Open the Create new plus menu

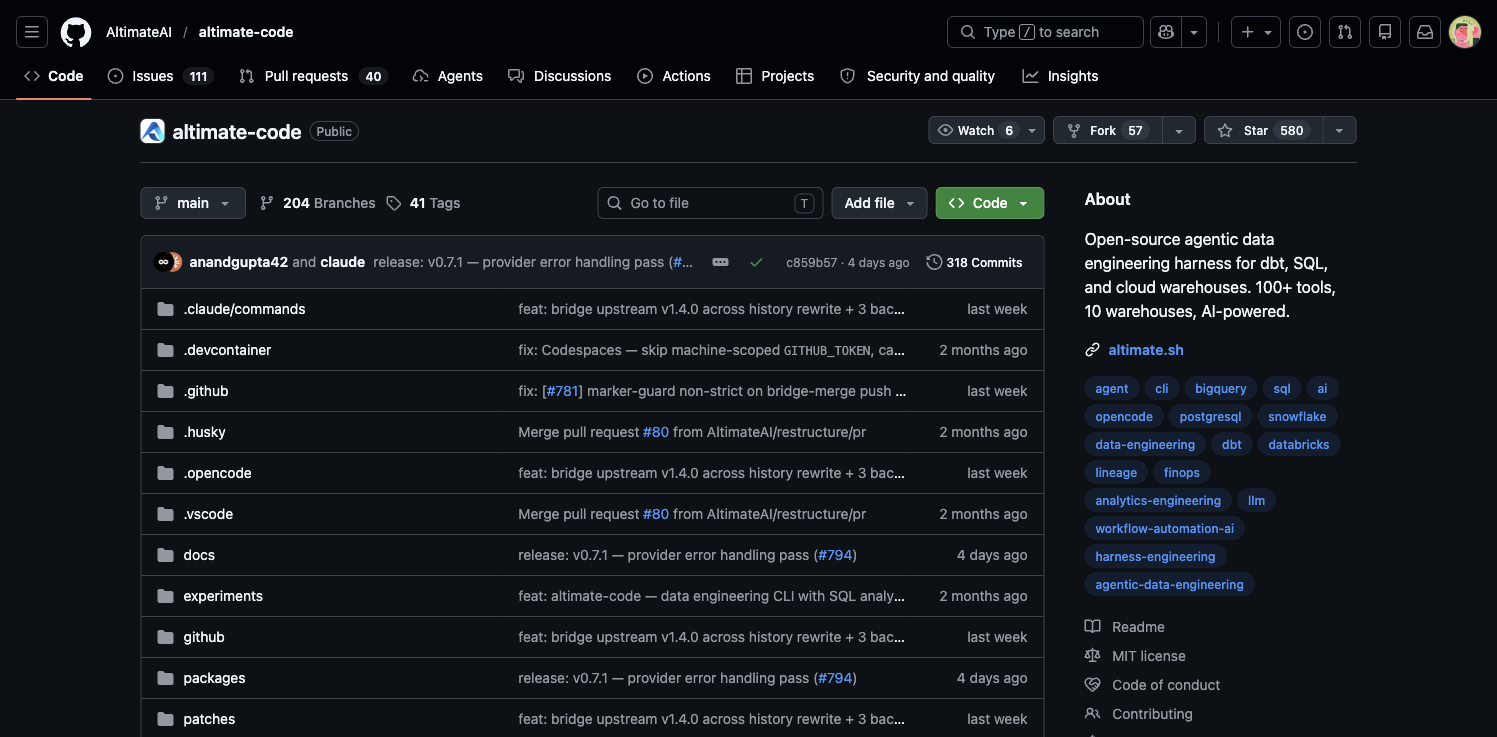(1256, 32)
